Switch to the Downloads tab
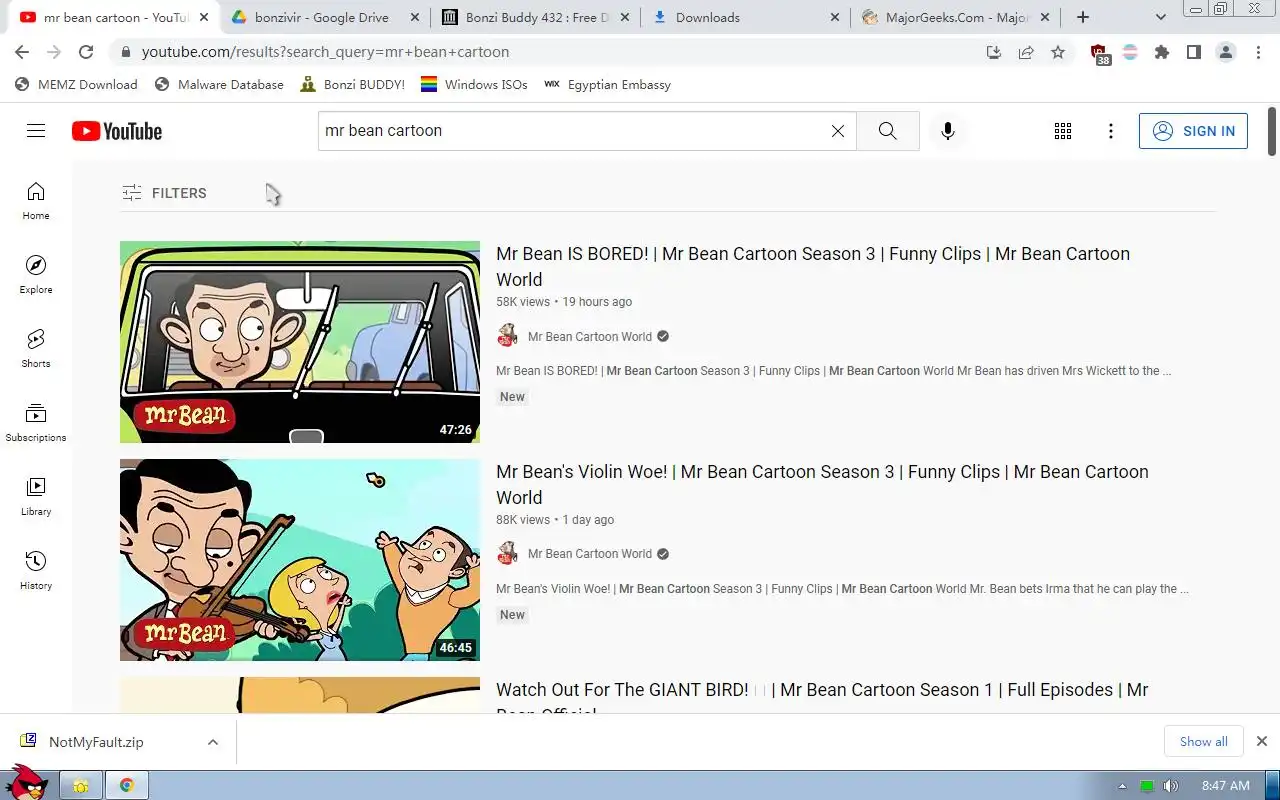 745,17
